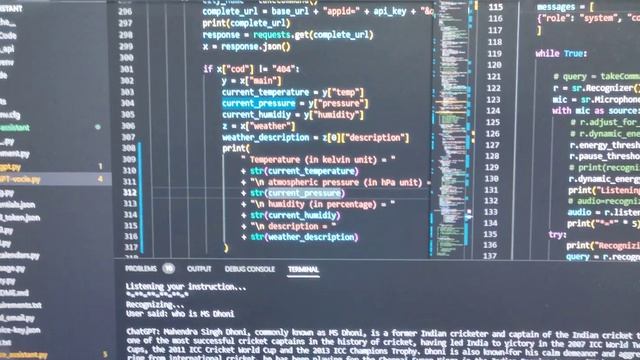The width and height of the screenshot is (640, 360).
Task: Click line number 135 in right editor
Action: pos(490,234)
